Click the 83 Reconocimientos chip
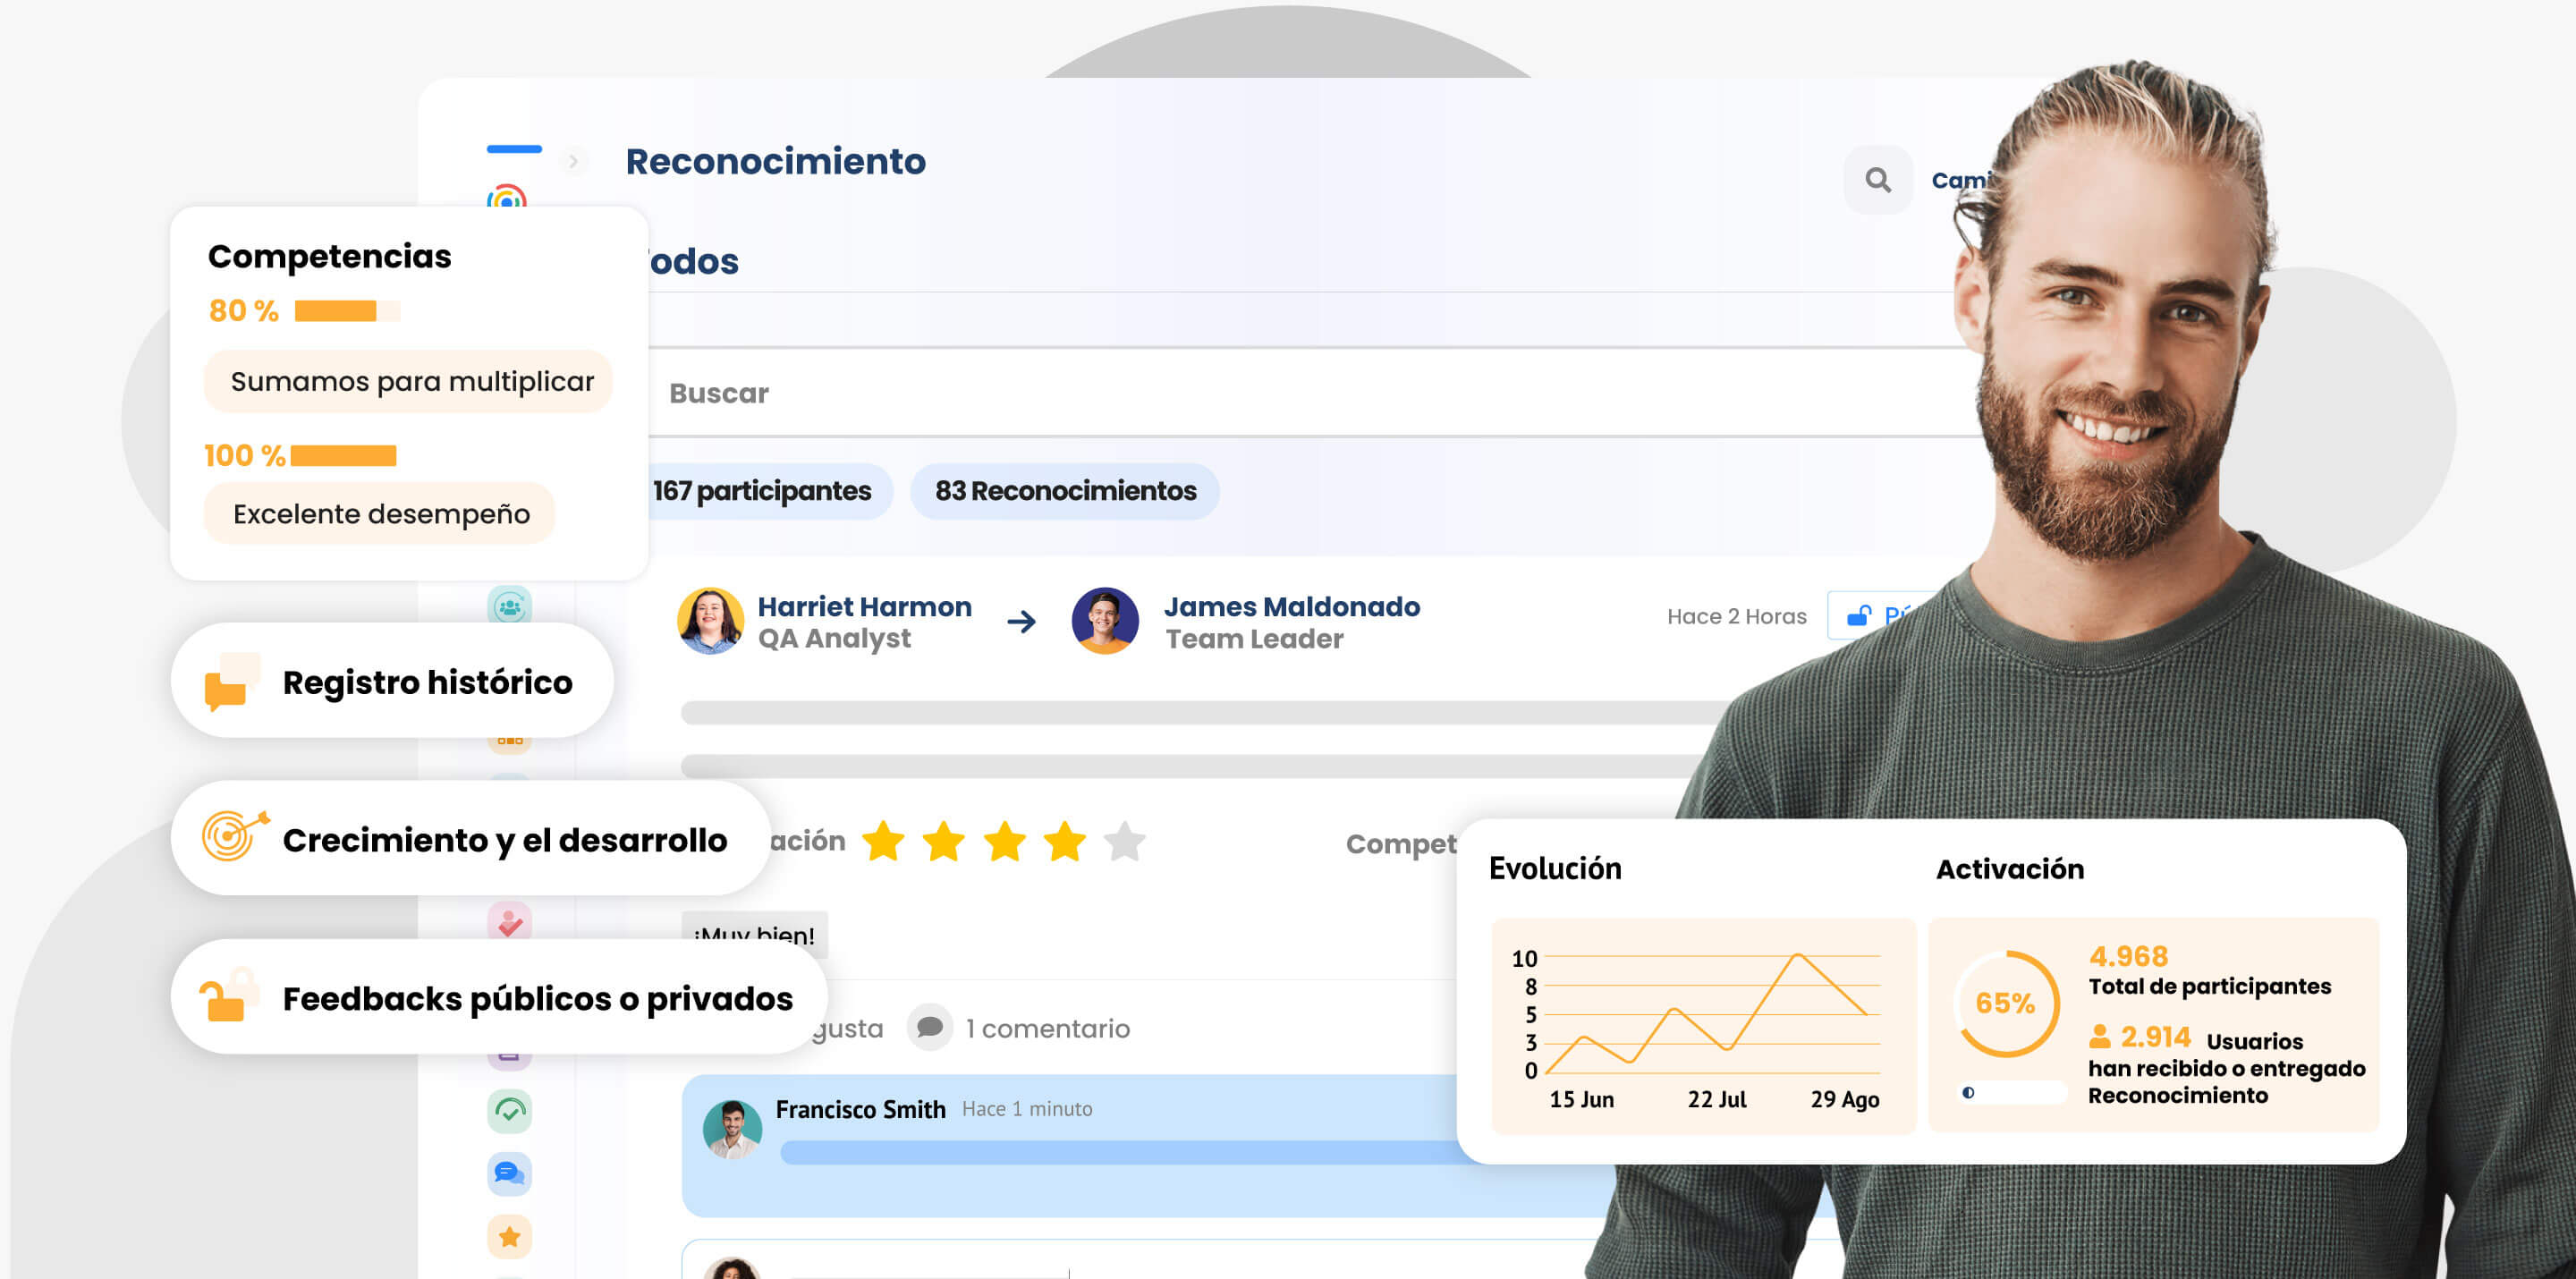Screen dimensions: 2576x1279 coord(1065,491)
